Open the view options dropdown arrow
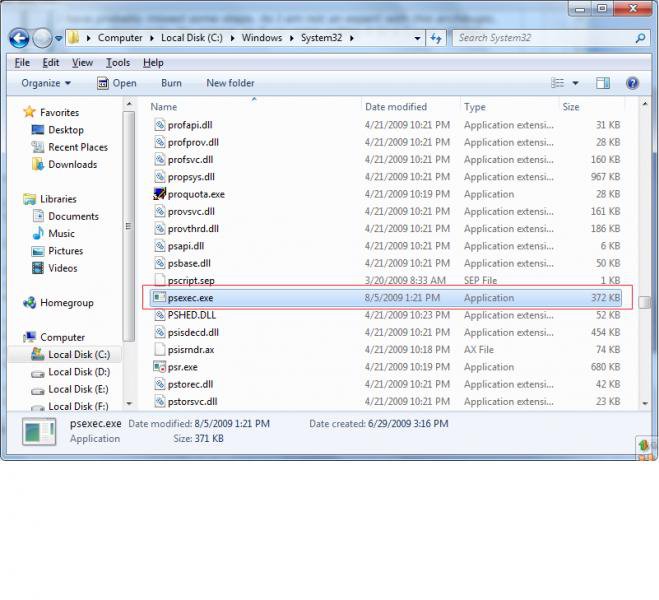Viewport: 659px width, 600px height. pyautogui.click(x=575, y=83)
